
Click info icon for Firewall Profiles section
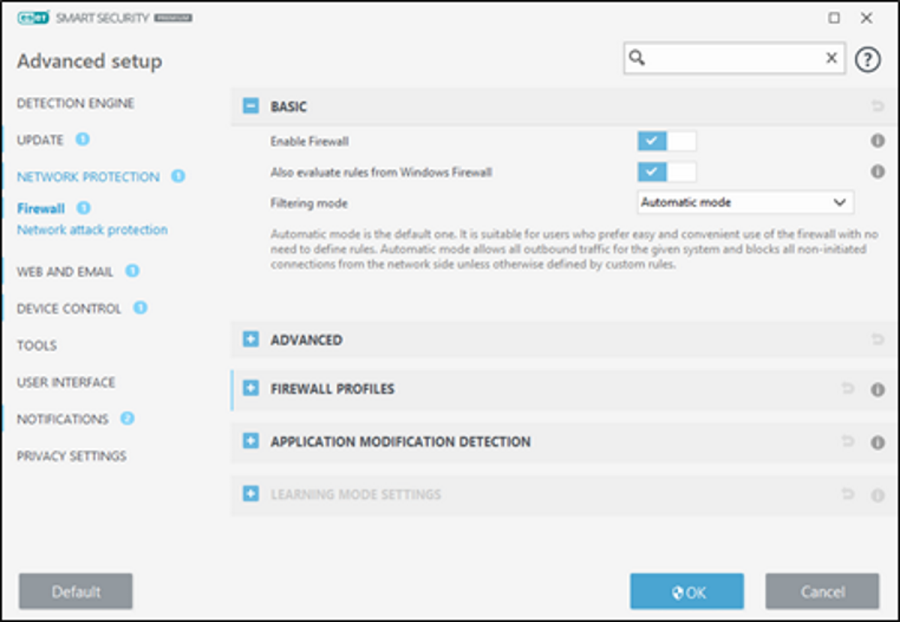(x=877, y=390)
